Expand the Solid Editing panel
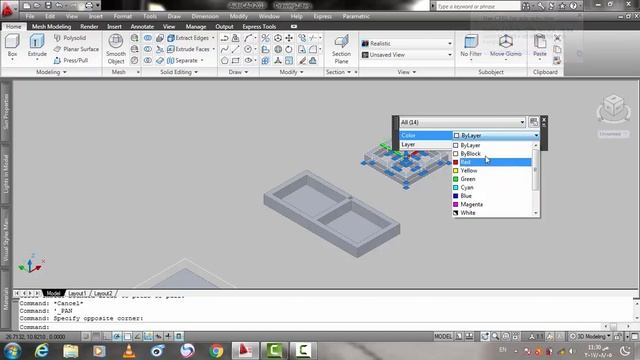The image size is (640, 360). click(x=179, y=72)
